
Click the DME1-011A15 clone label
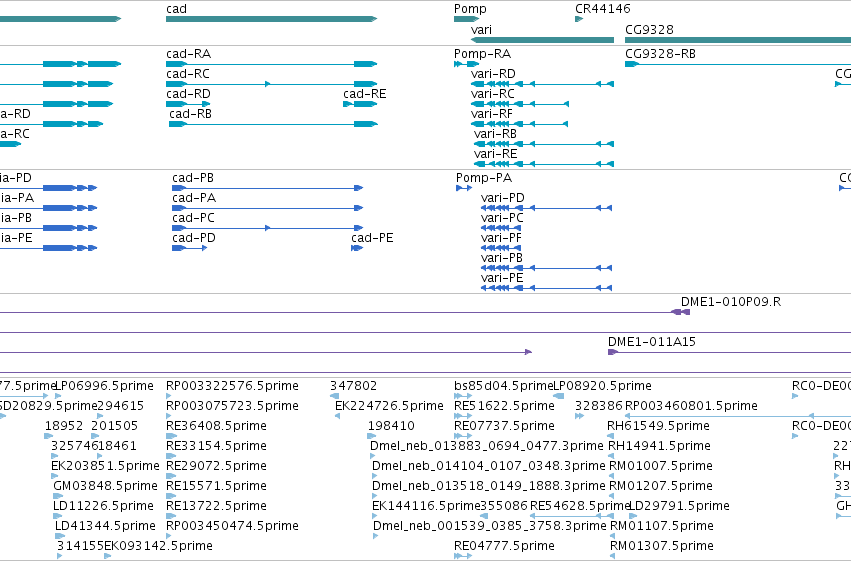pos(651,342)
